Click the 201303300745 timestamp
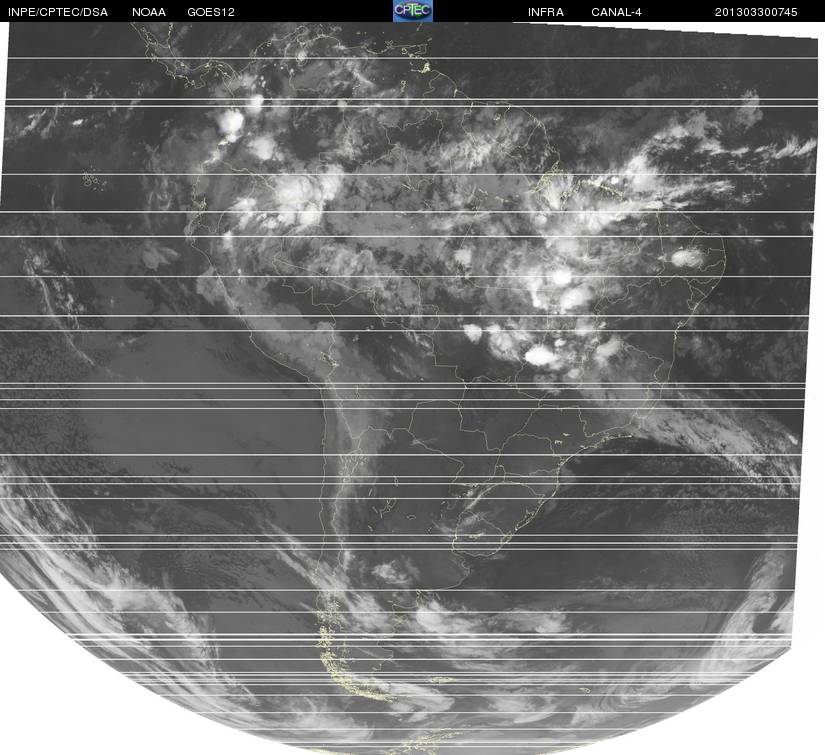The height and width of the screenshot is (755, 825). coord(756,12)
